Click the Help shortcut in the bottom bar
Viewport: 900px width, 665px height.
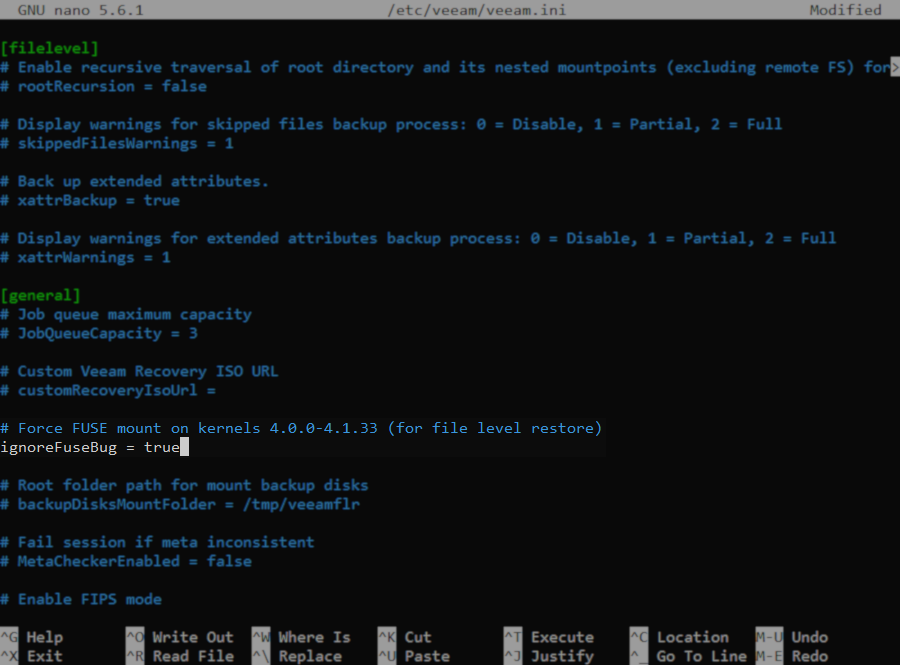point(32,637)
